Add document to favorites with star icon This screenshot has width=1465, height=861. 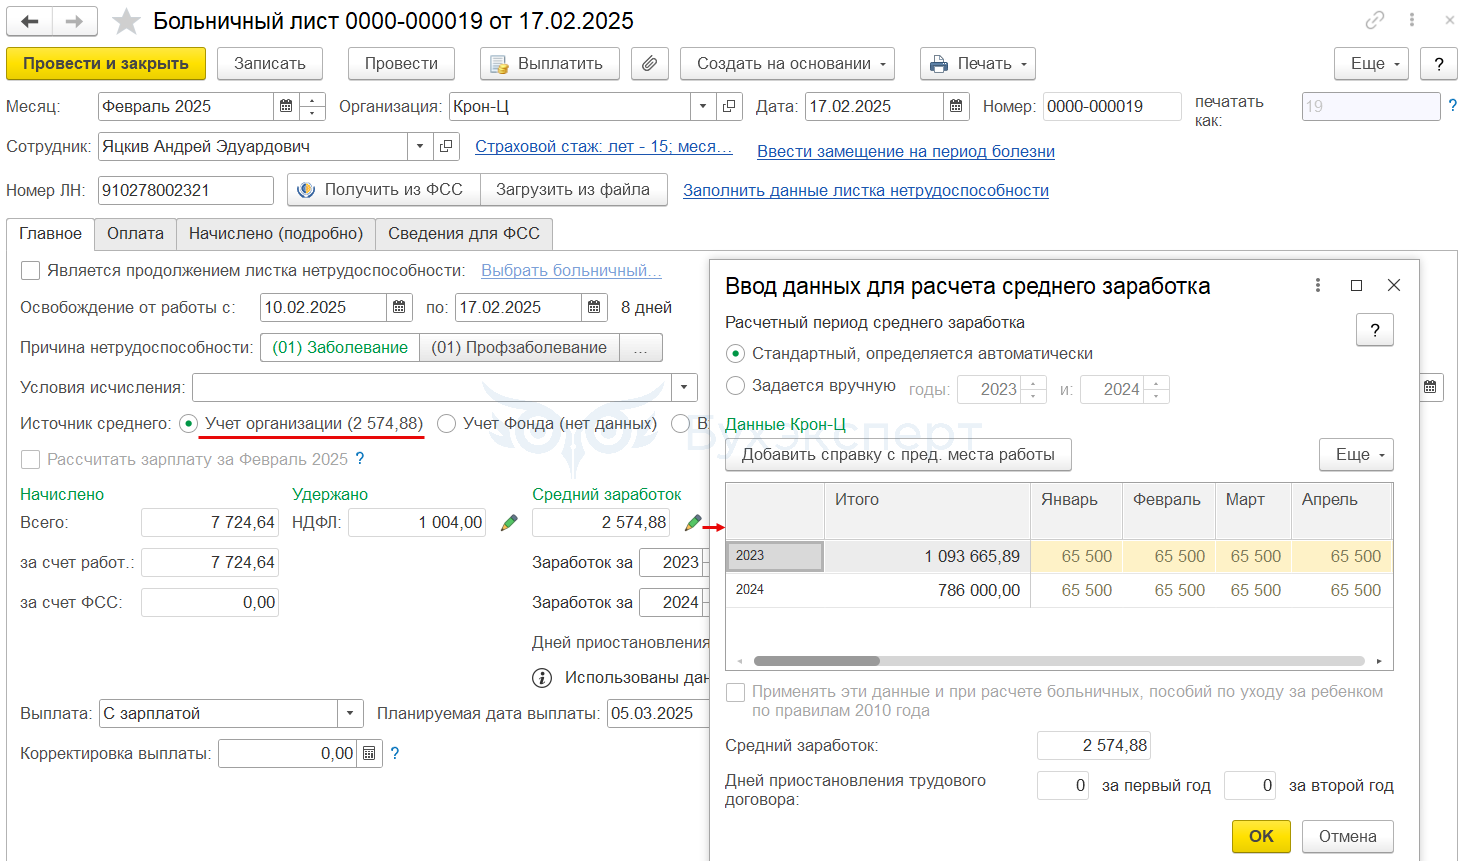[126, 21]
